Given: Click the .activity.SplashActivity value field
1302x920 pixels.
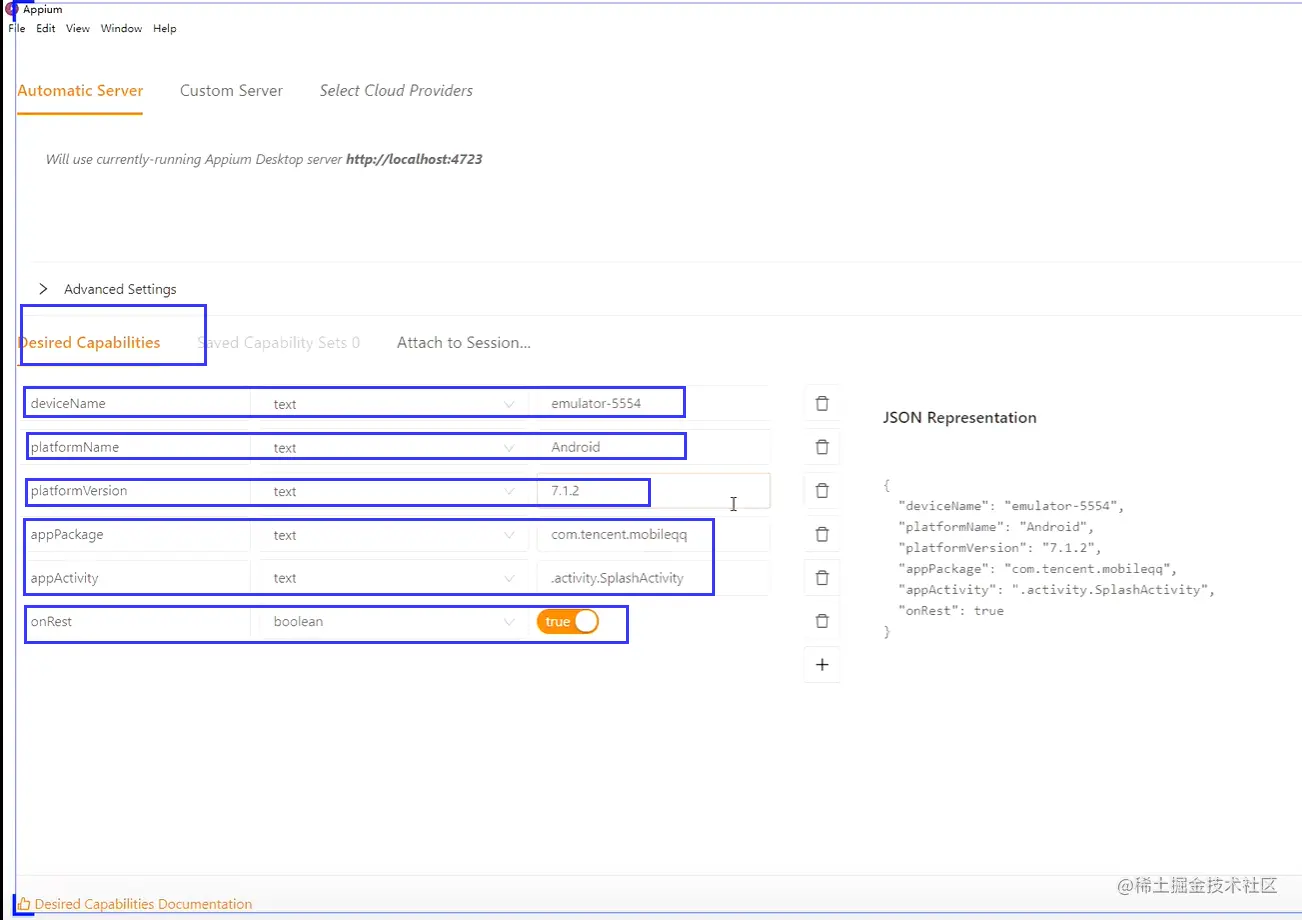Looking at the screenshot, I should [x=653, y=578].
